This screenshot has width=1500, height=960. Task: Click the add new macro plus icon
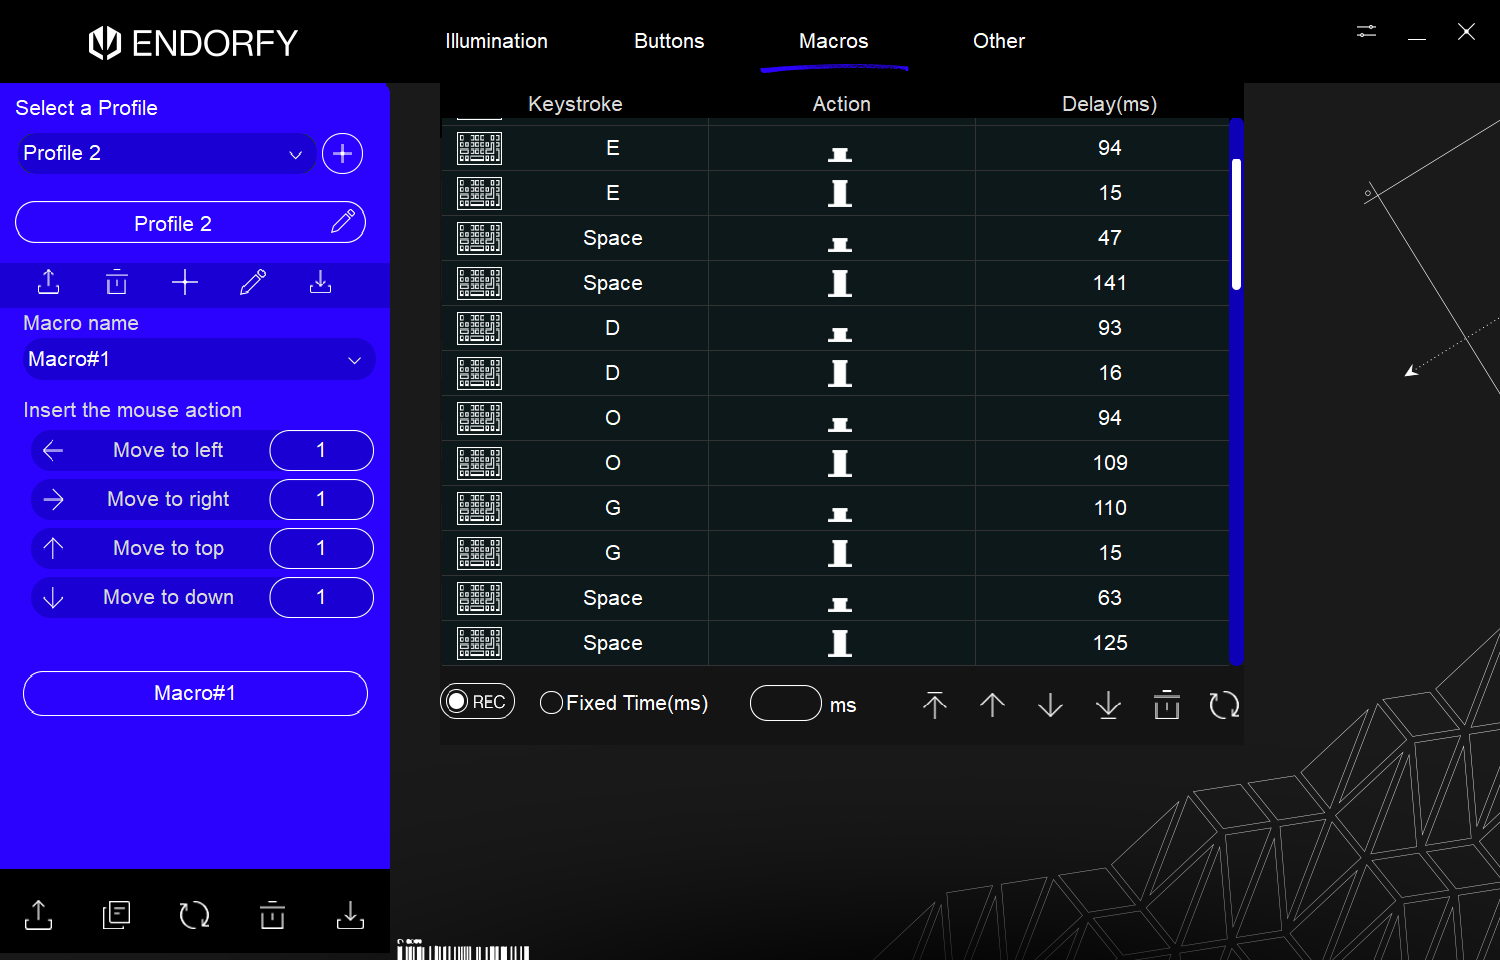tap(185, 283)
